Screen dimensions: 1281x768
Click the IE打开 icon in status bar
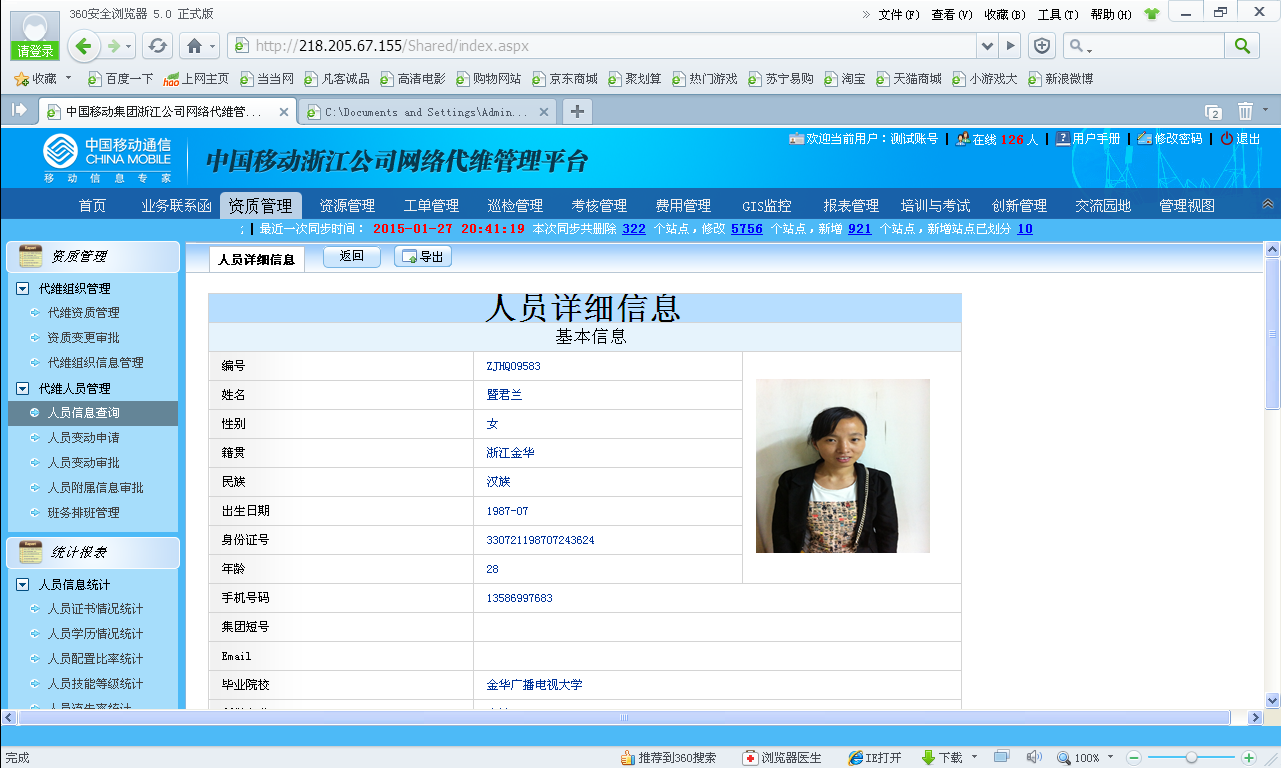[x=875, y=758]
